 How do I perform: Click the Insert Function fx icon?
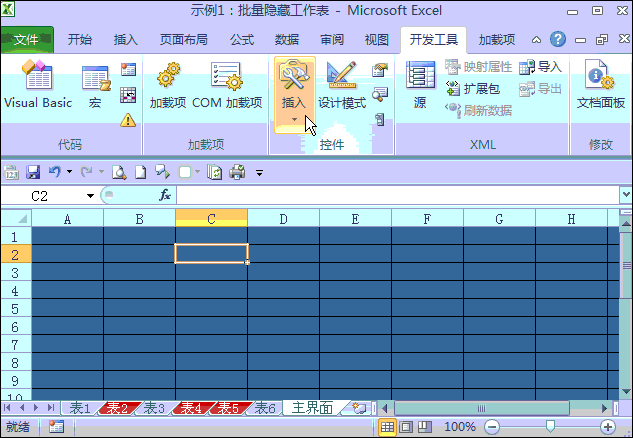[165, 195]
